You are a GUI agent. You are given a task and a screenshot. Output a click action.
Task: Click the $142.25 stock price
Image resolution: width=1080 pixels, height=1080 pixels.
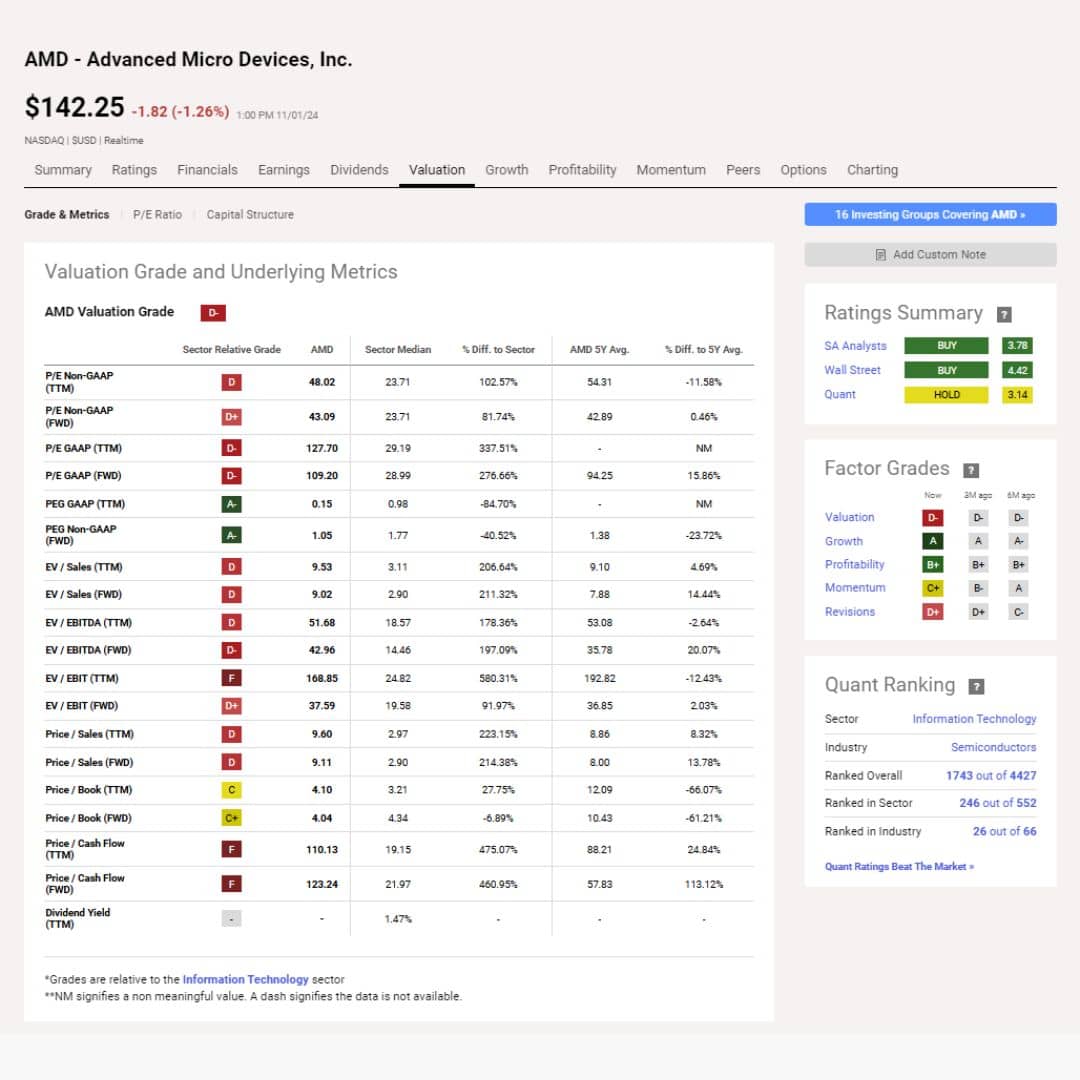tap(74, 107)
